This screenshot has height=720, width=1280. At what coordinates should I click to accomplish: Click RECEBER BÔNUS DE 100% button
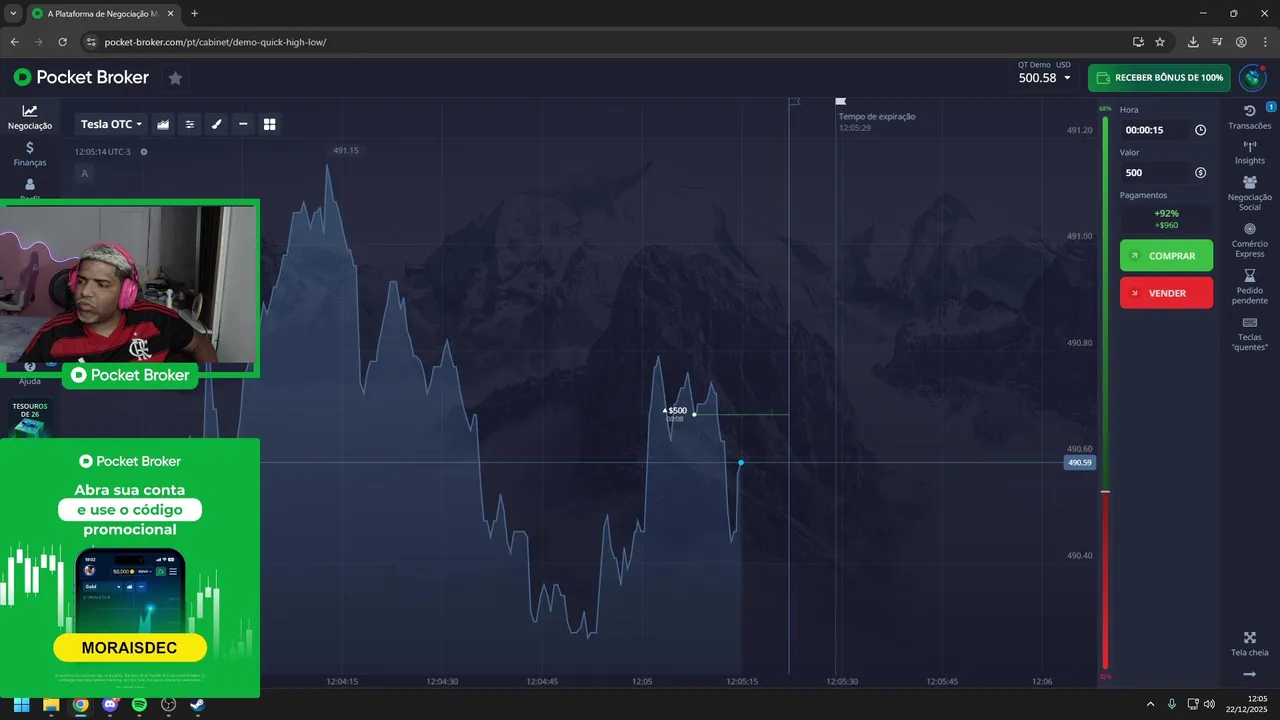tap(1159, 78)
